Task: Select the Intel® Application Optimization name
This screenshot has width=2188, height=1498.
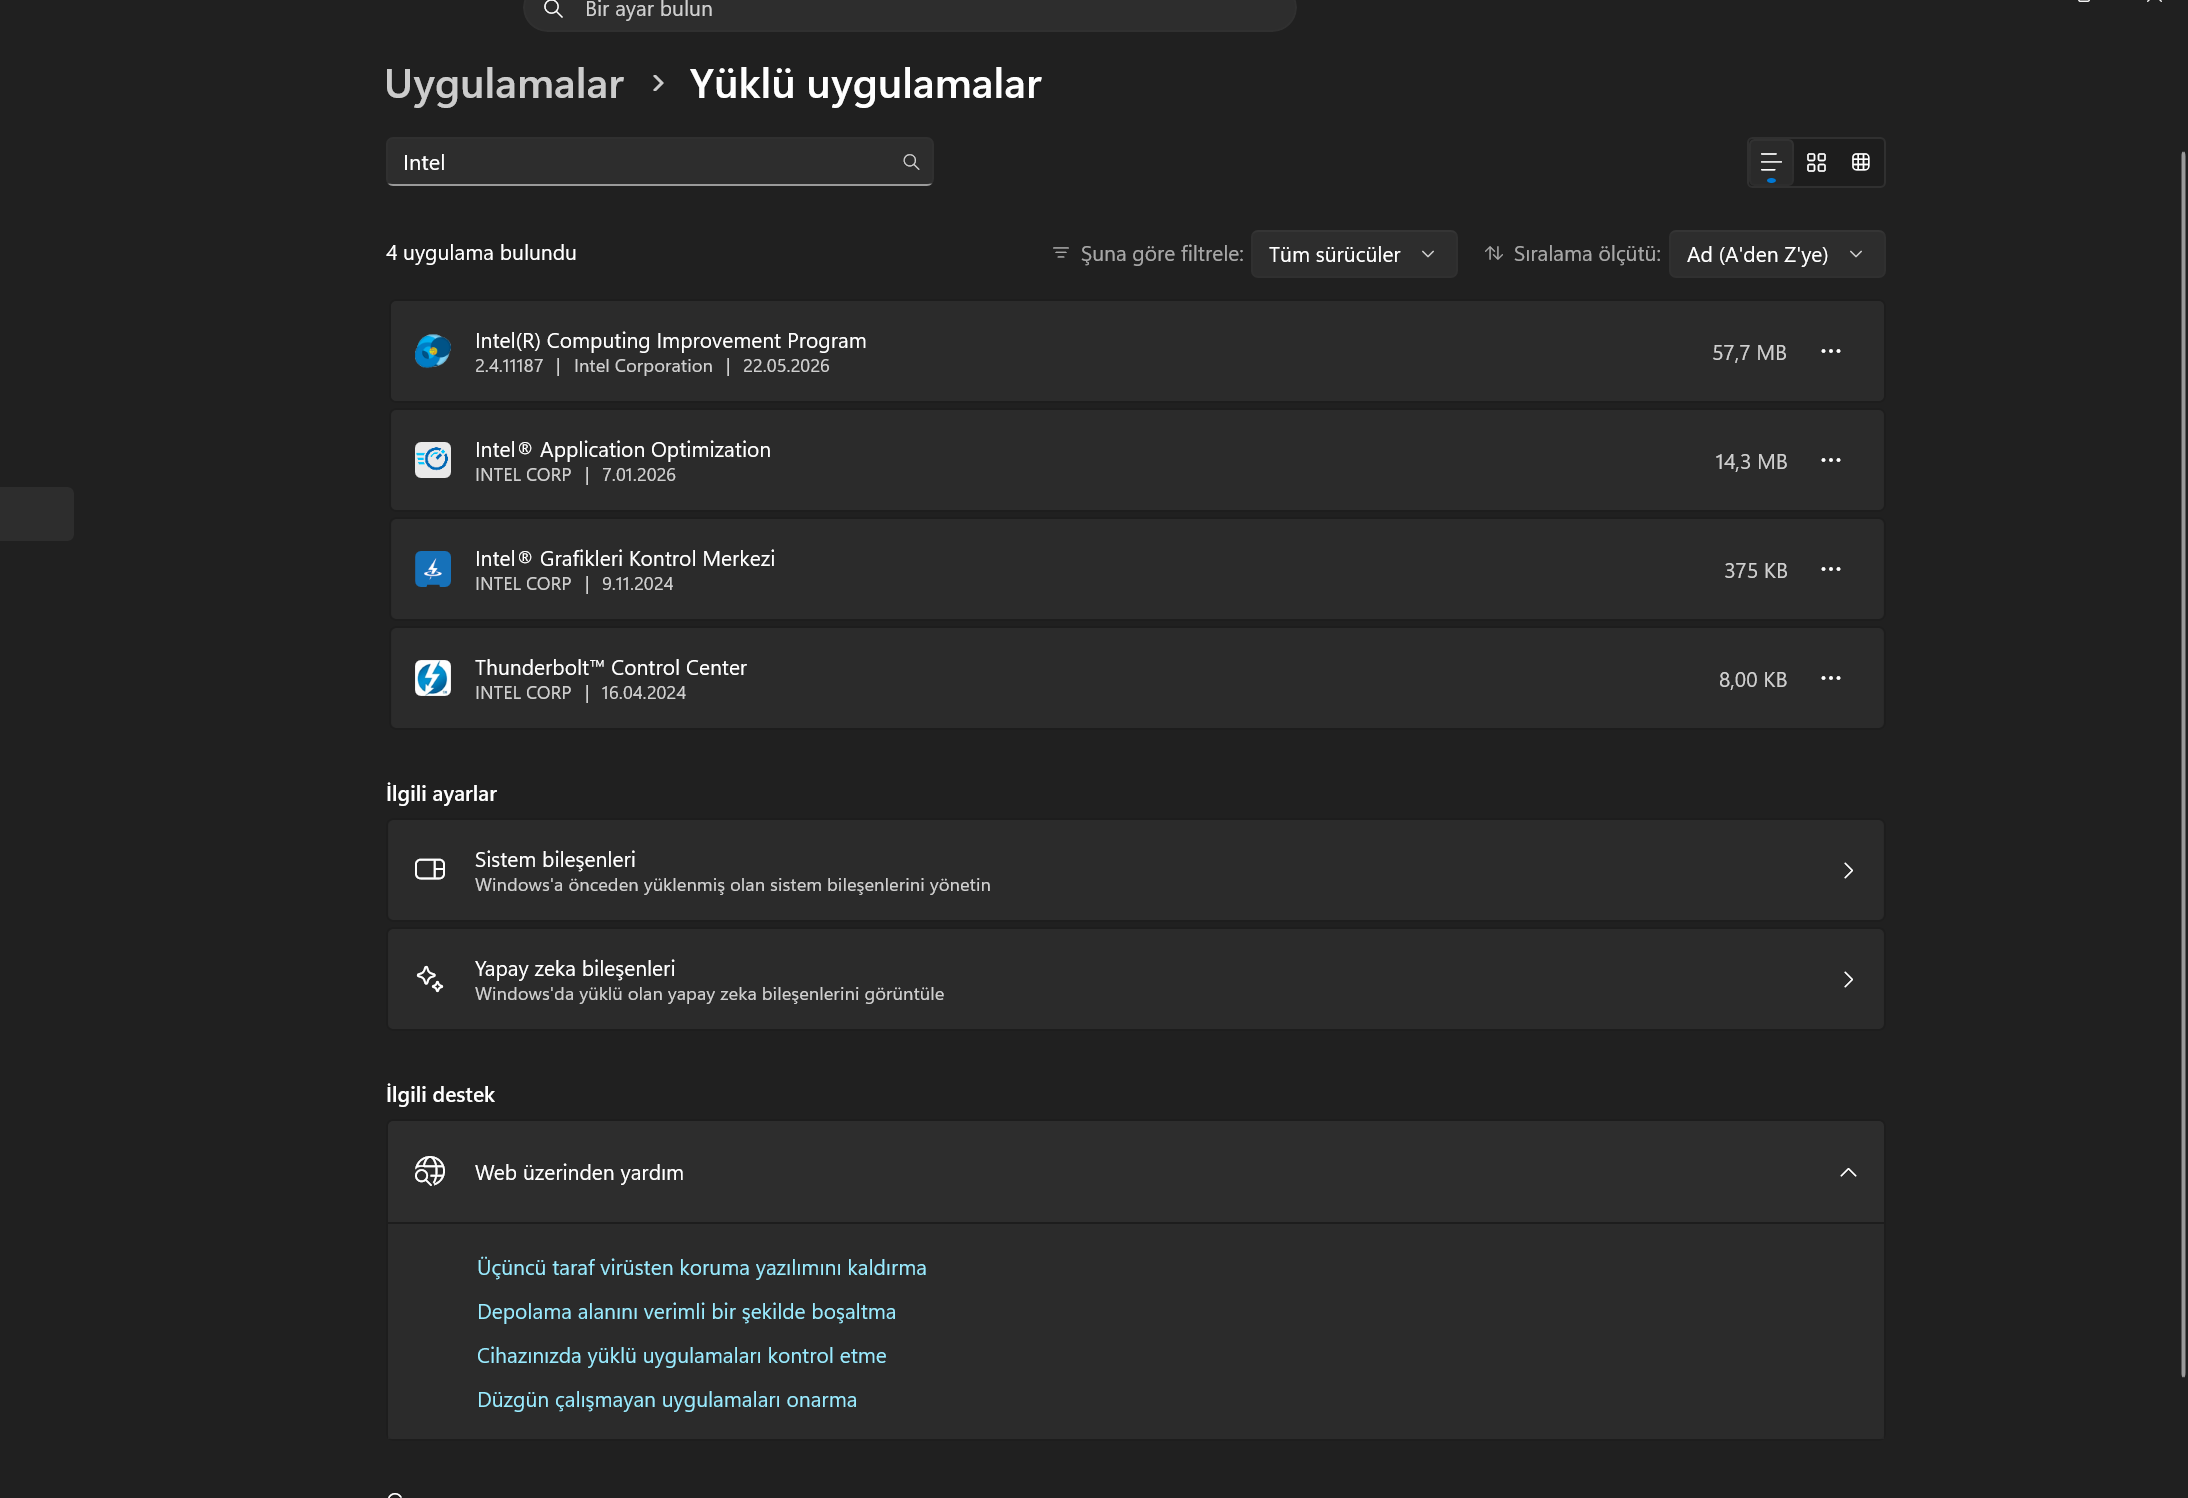Action: click(622, 449)
